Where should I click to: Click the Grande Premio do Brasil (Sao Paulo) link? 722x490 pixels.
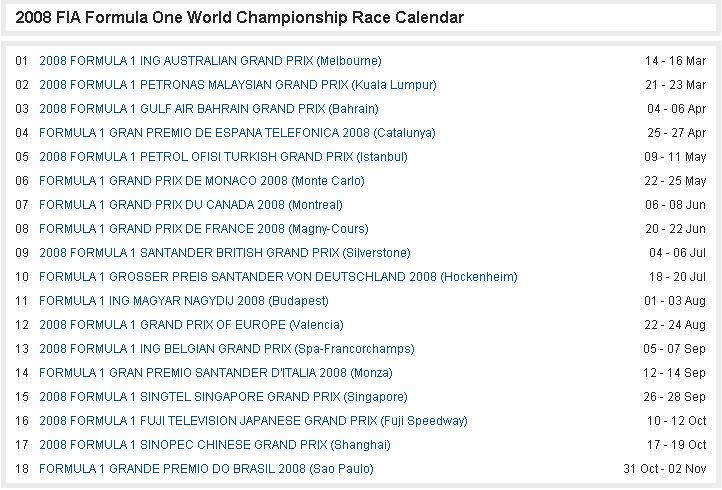(x=206, y=469)
